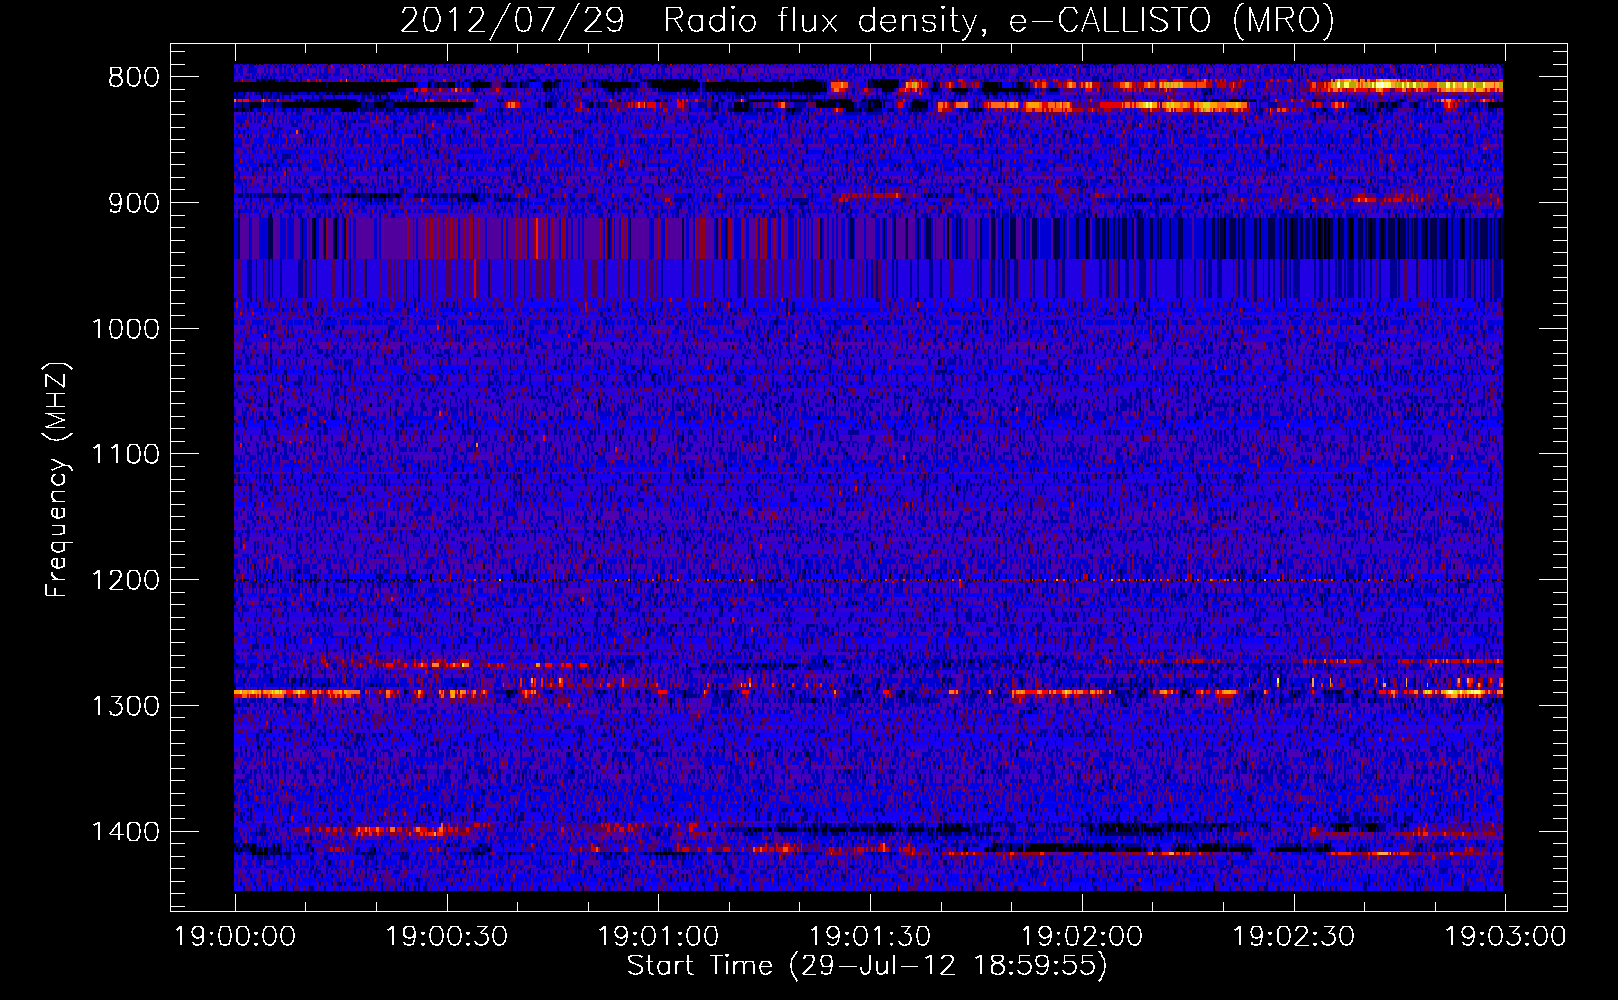Click the 19:00:30 time tick label
The image size is (1618, 1000).
click(x=447, y=937)
